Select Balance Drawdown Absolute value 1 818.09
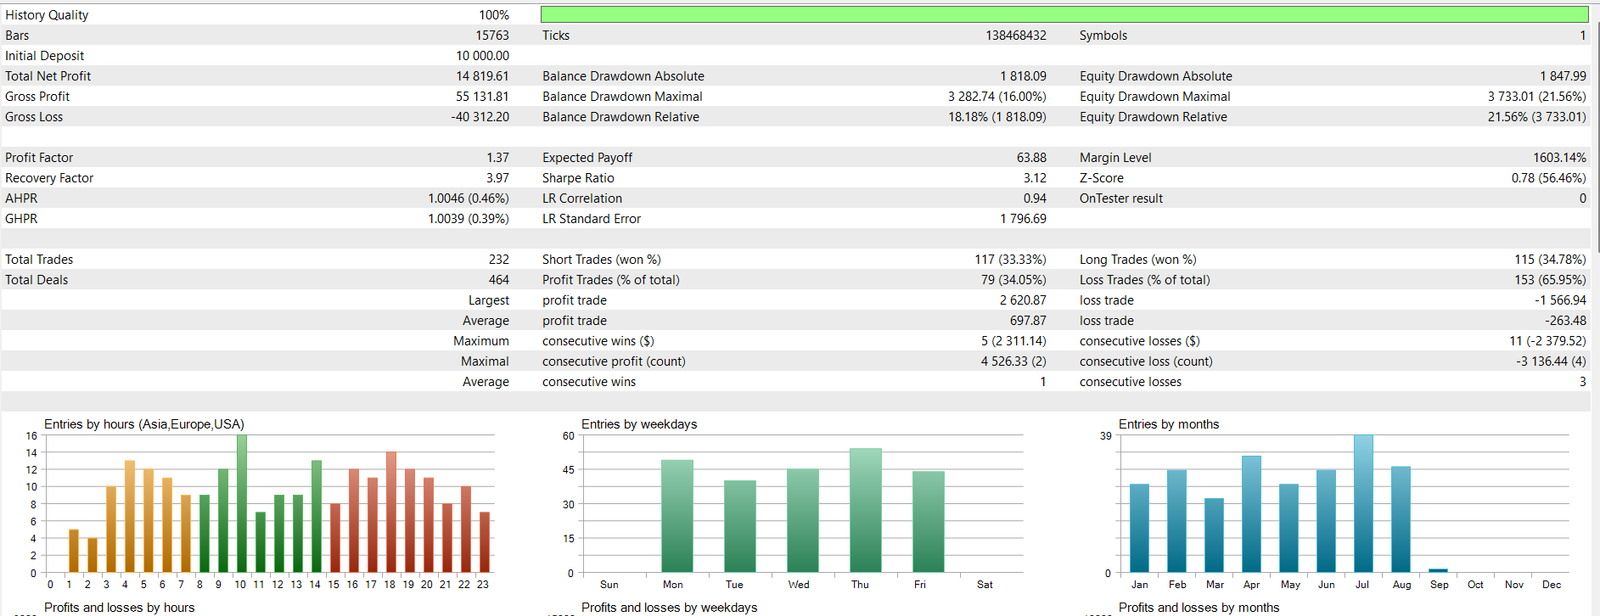The image size is (1600, 616). coord(1023,76)
